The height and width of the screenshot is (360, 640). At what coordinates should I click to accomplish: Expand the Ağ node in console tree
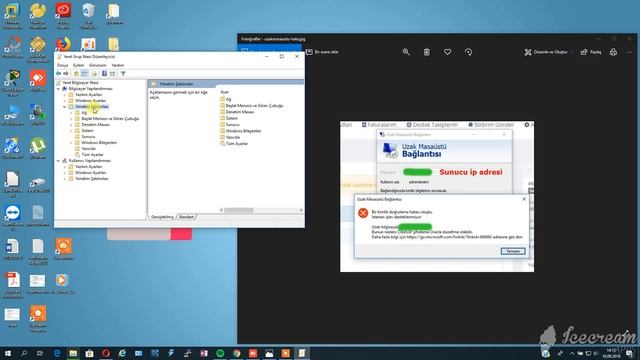coord(71,113)
